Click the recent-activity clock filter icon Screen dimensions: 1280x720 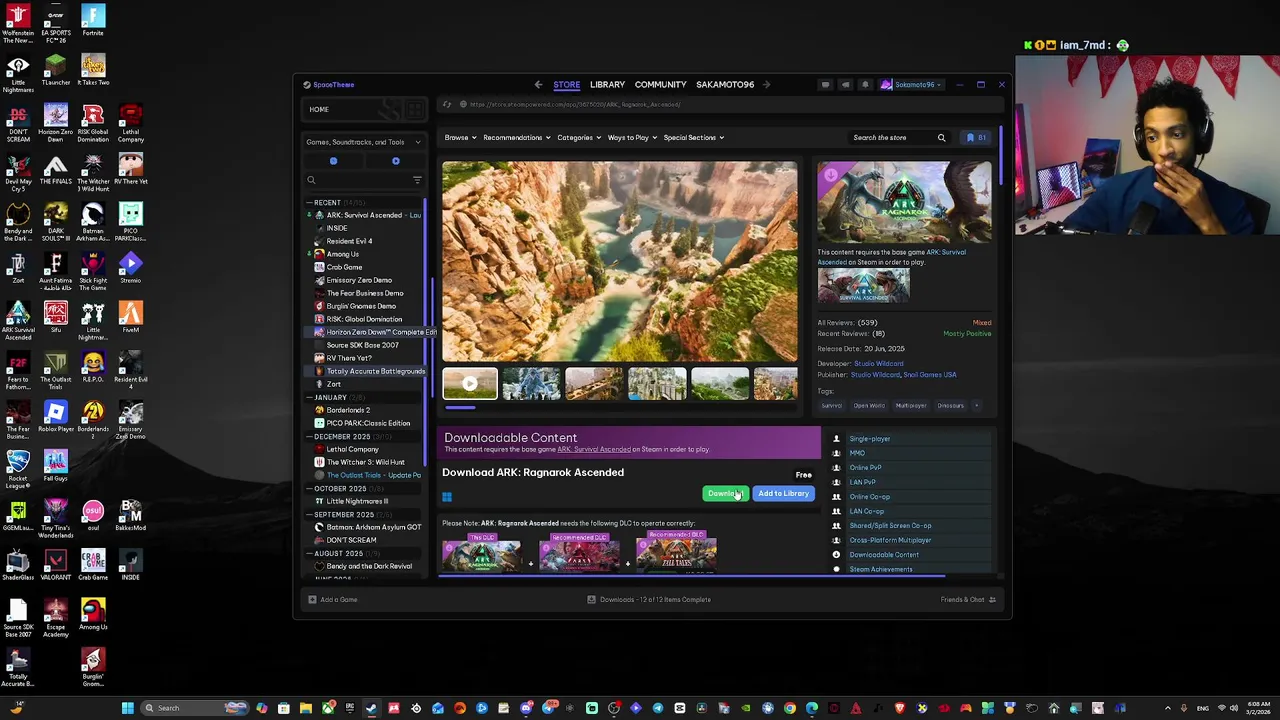tap(333, 161)
